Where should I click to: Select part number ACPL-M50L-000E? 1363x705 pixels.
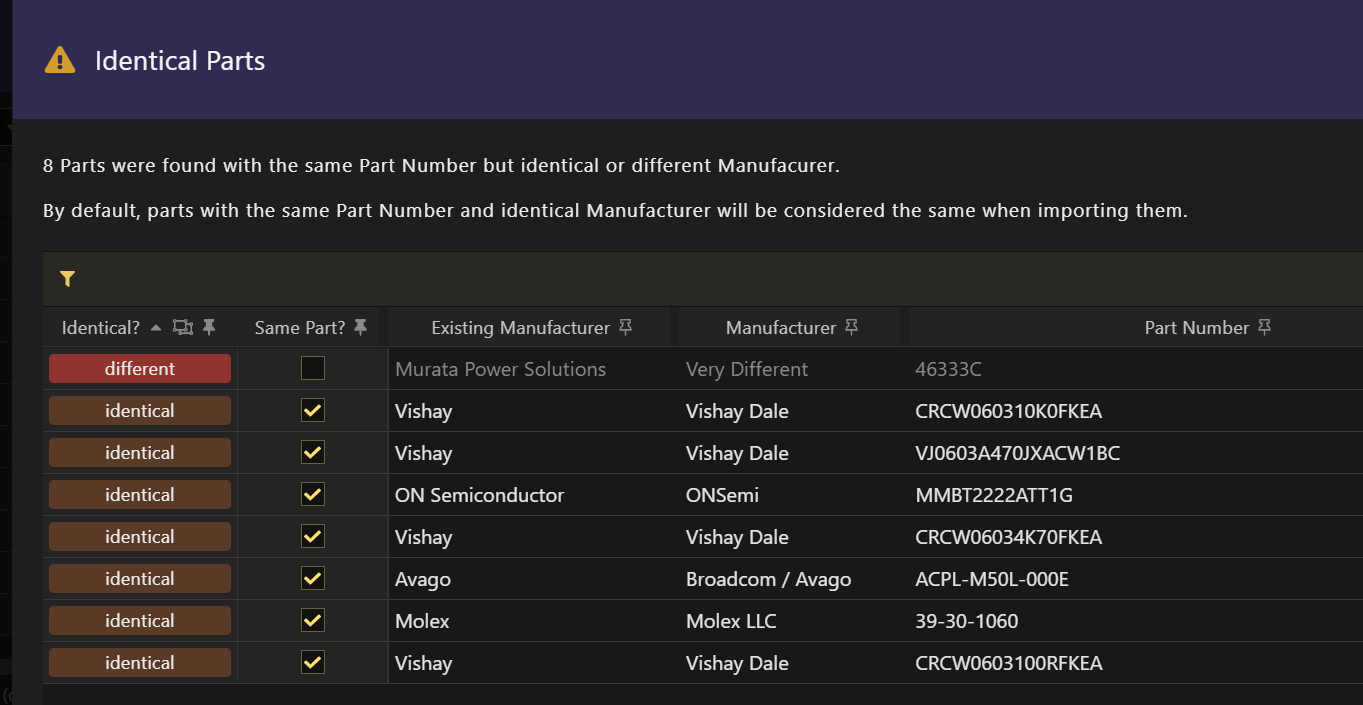(x=992, y=579)
